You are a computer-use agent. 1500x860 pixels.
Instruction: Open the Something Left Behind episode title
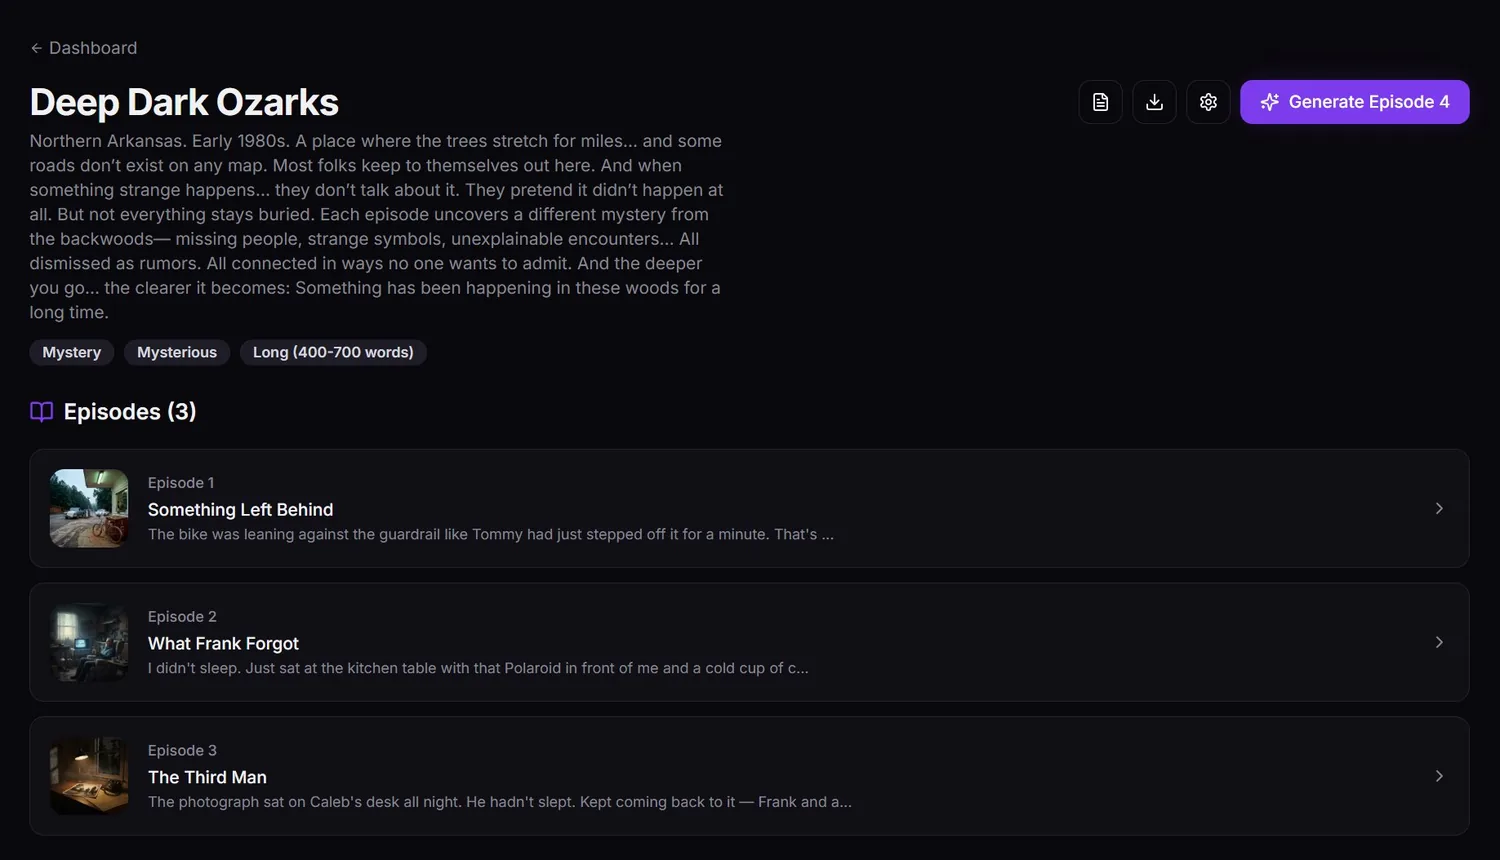click(241, 510)
